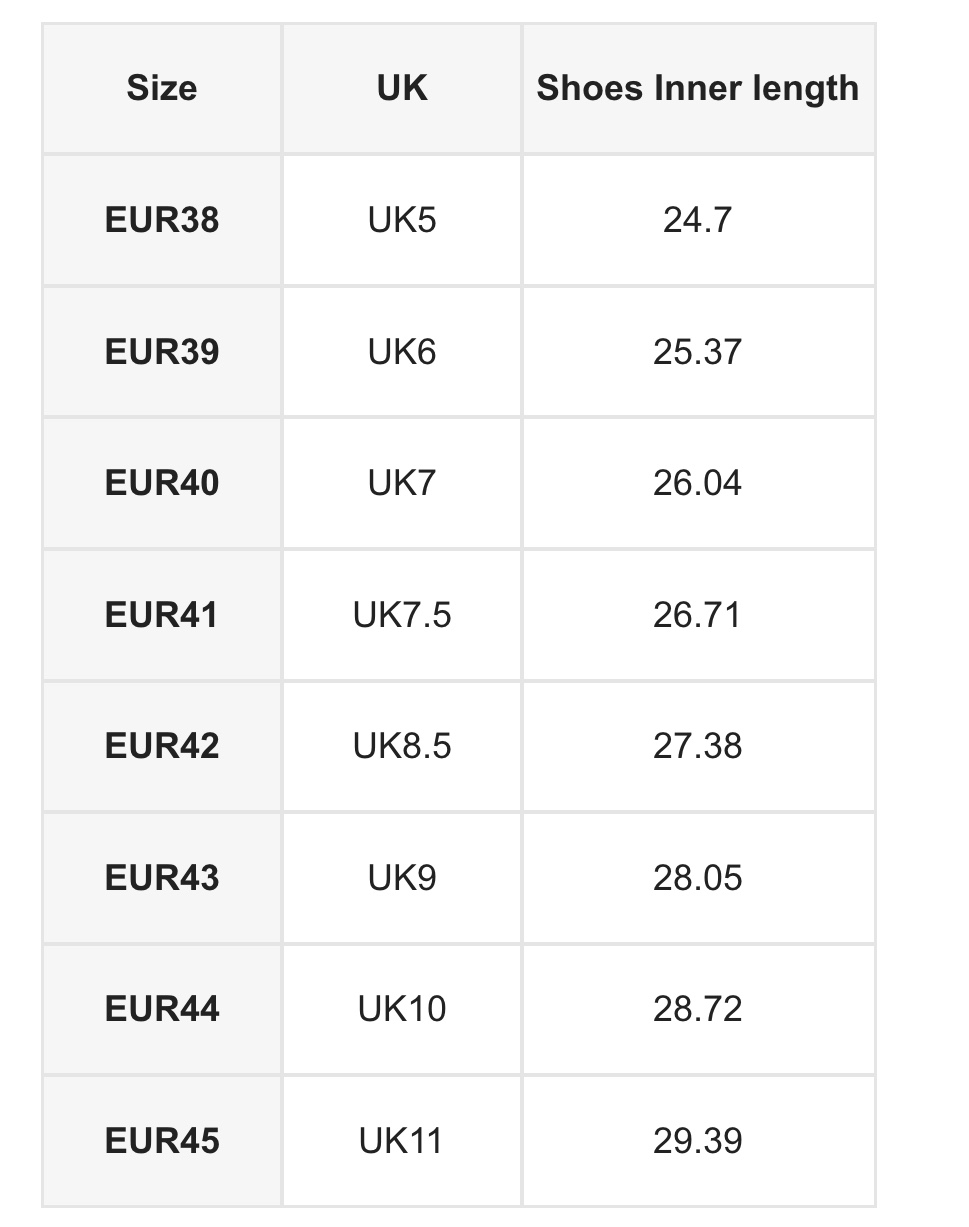Click the UK column header
The width and height of the screenshot is (969, 1227).
click(x=402, y=88)
